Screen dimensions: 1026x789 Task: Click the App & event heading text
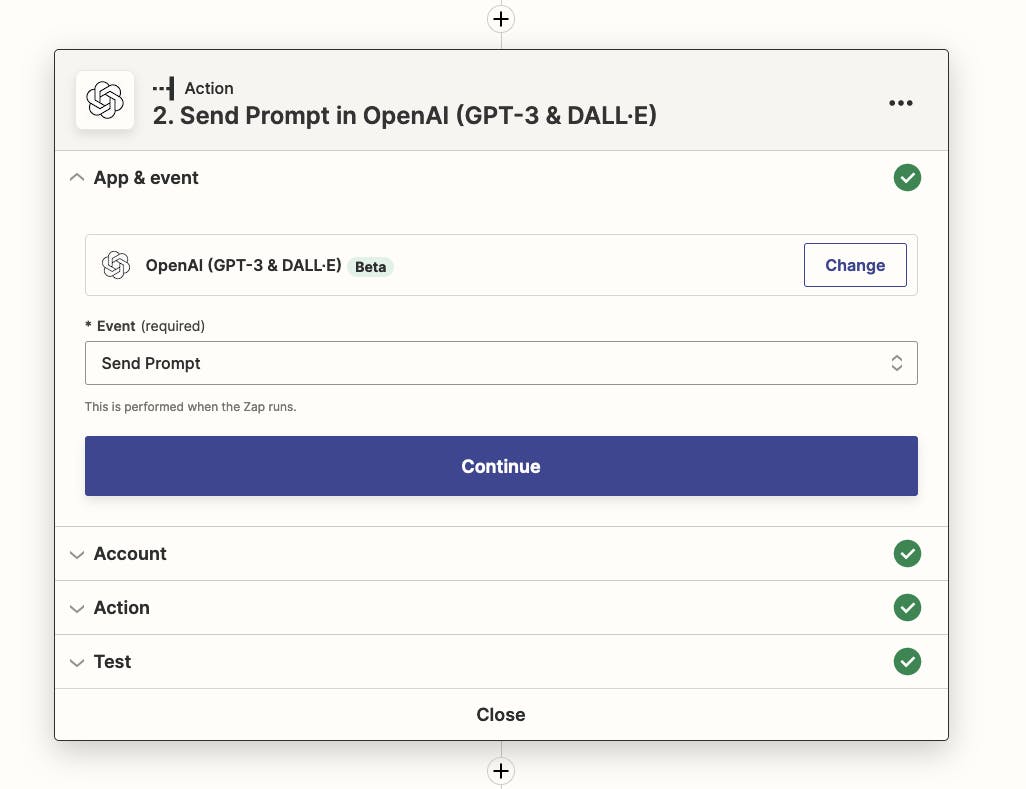[x=146, y=178]
